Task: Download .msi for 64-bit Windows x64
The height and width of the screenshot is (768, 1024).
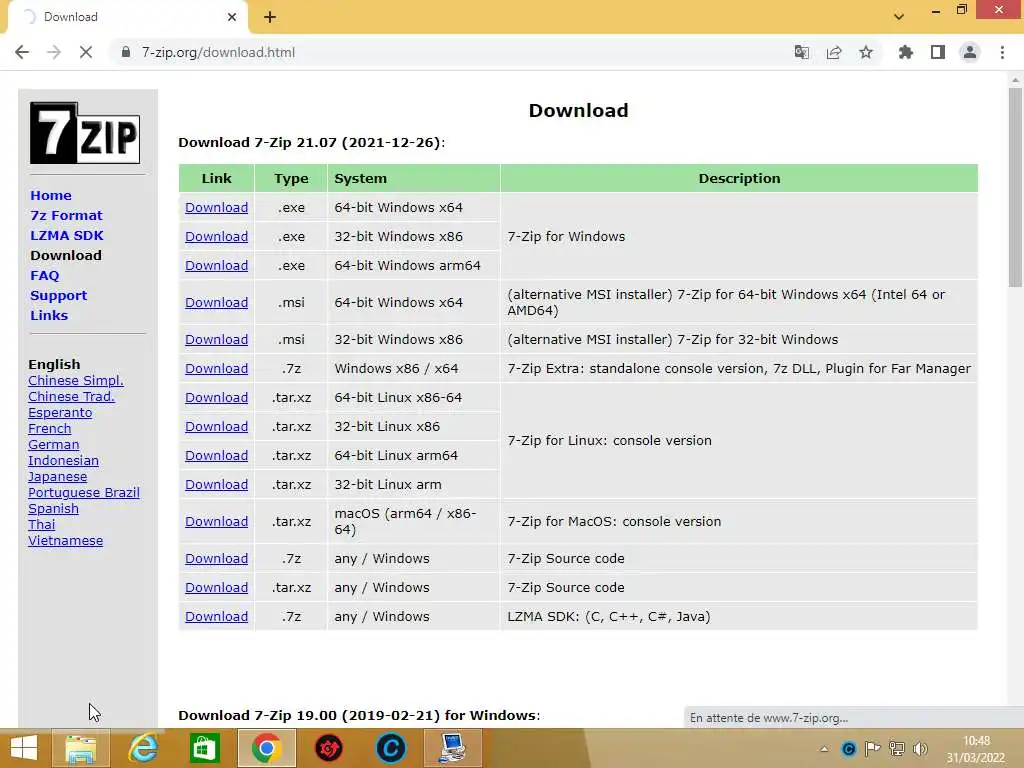Action: [x=216, y=302]
